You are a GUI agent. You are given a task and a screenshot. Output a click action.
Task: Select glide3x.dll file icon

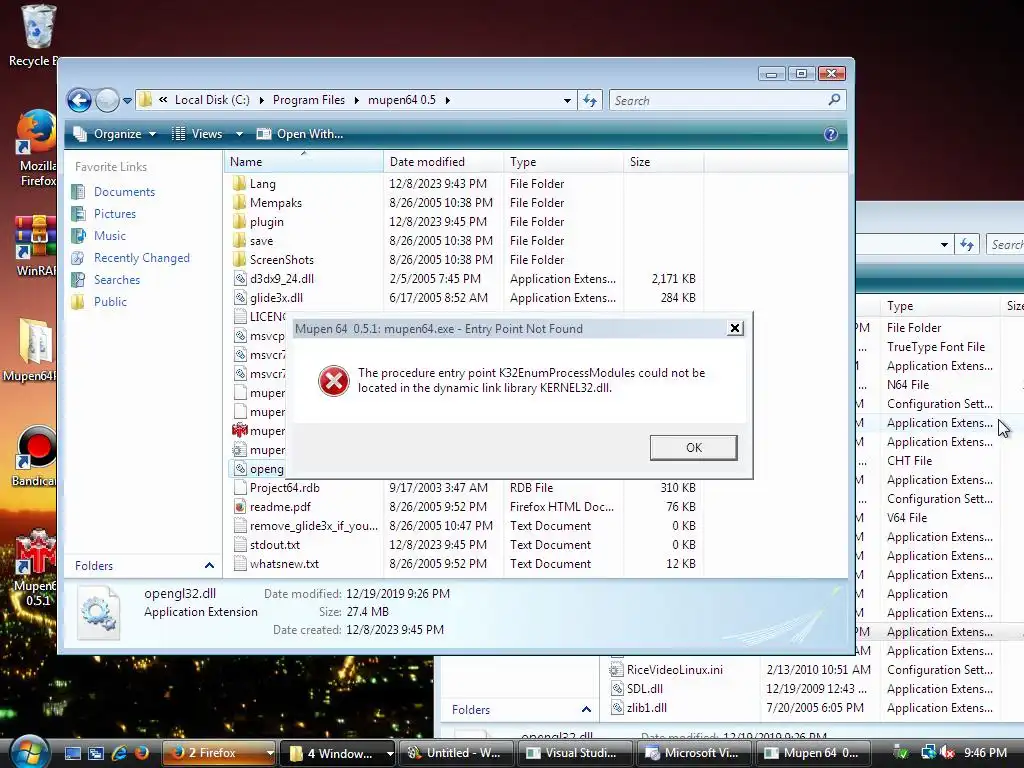pos(240,297)
